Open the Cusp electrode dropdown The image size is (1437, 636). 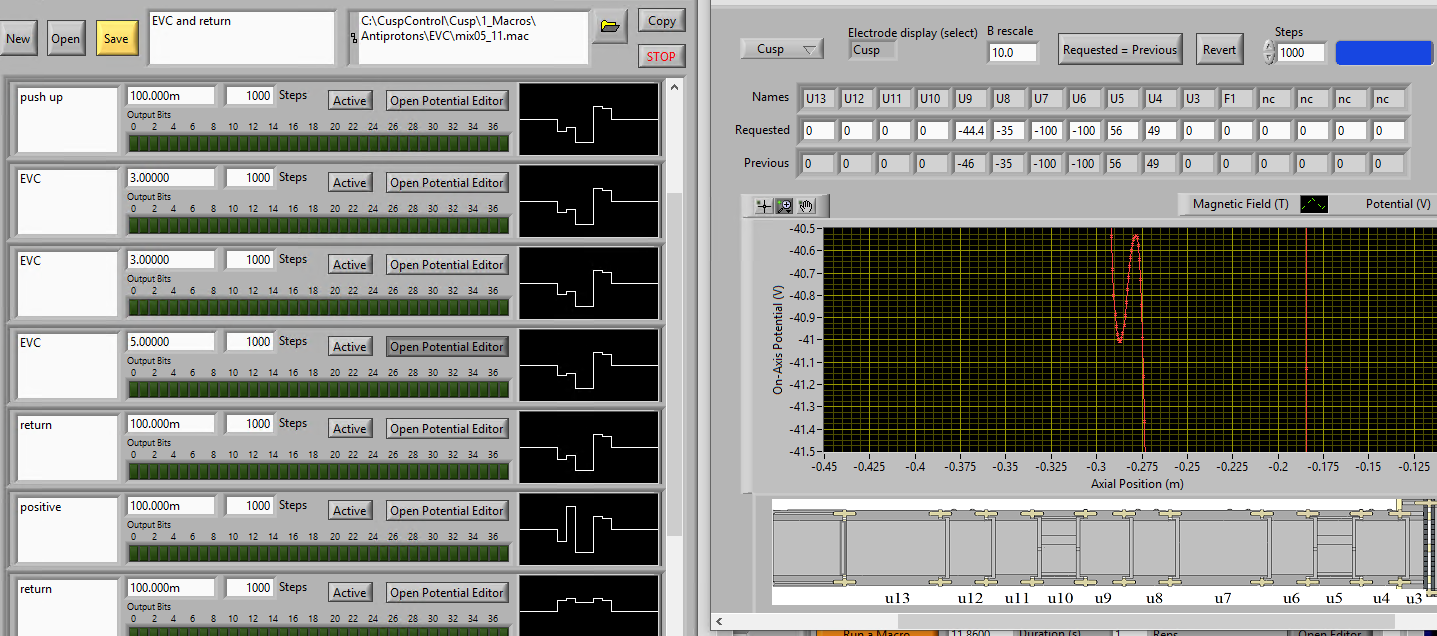click(x=781, y=49)
